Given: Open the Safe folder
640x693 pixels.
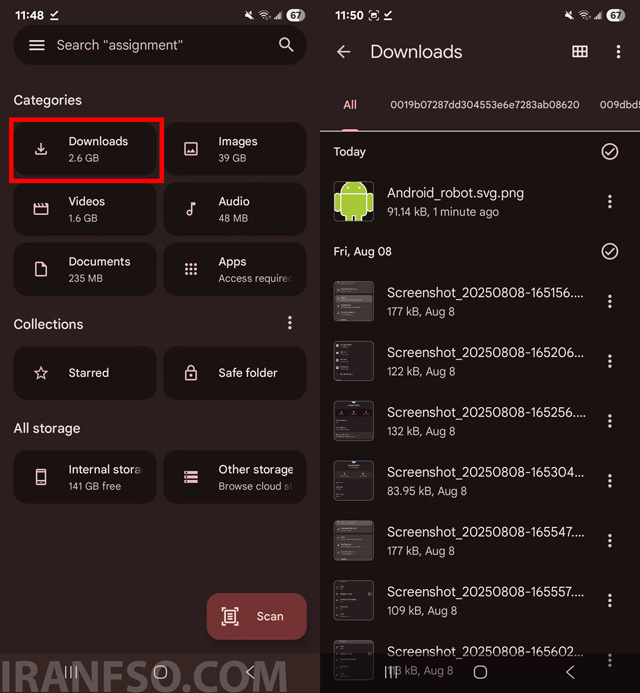Looking at the screenshot, I should click(x=235, y=373).
